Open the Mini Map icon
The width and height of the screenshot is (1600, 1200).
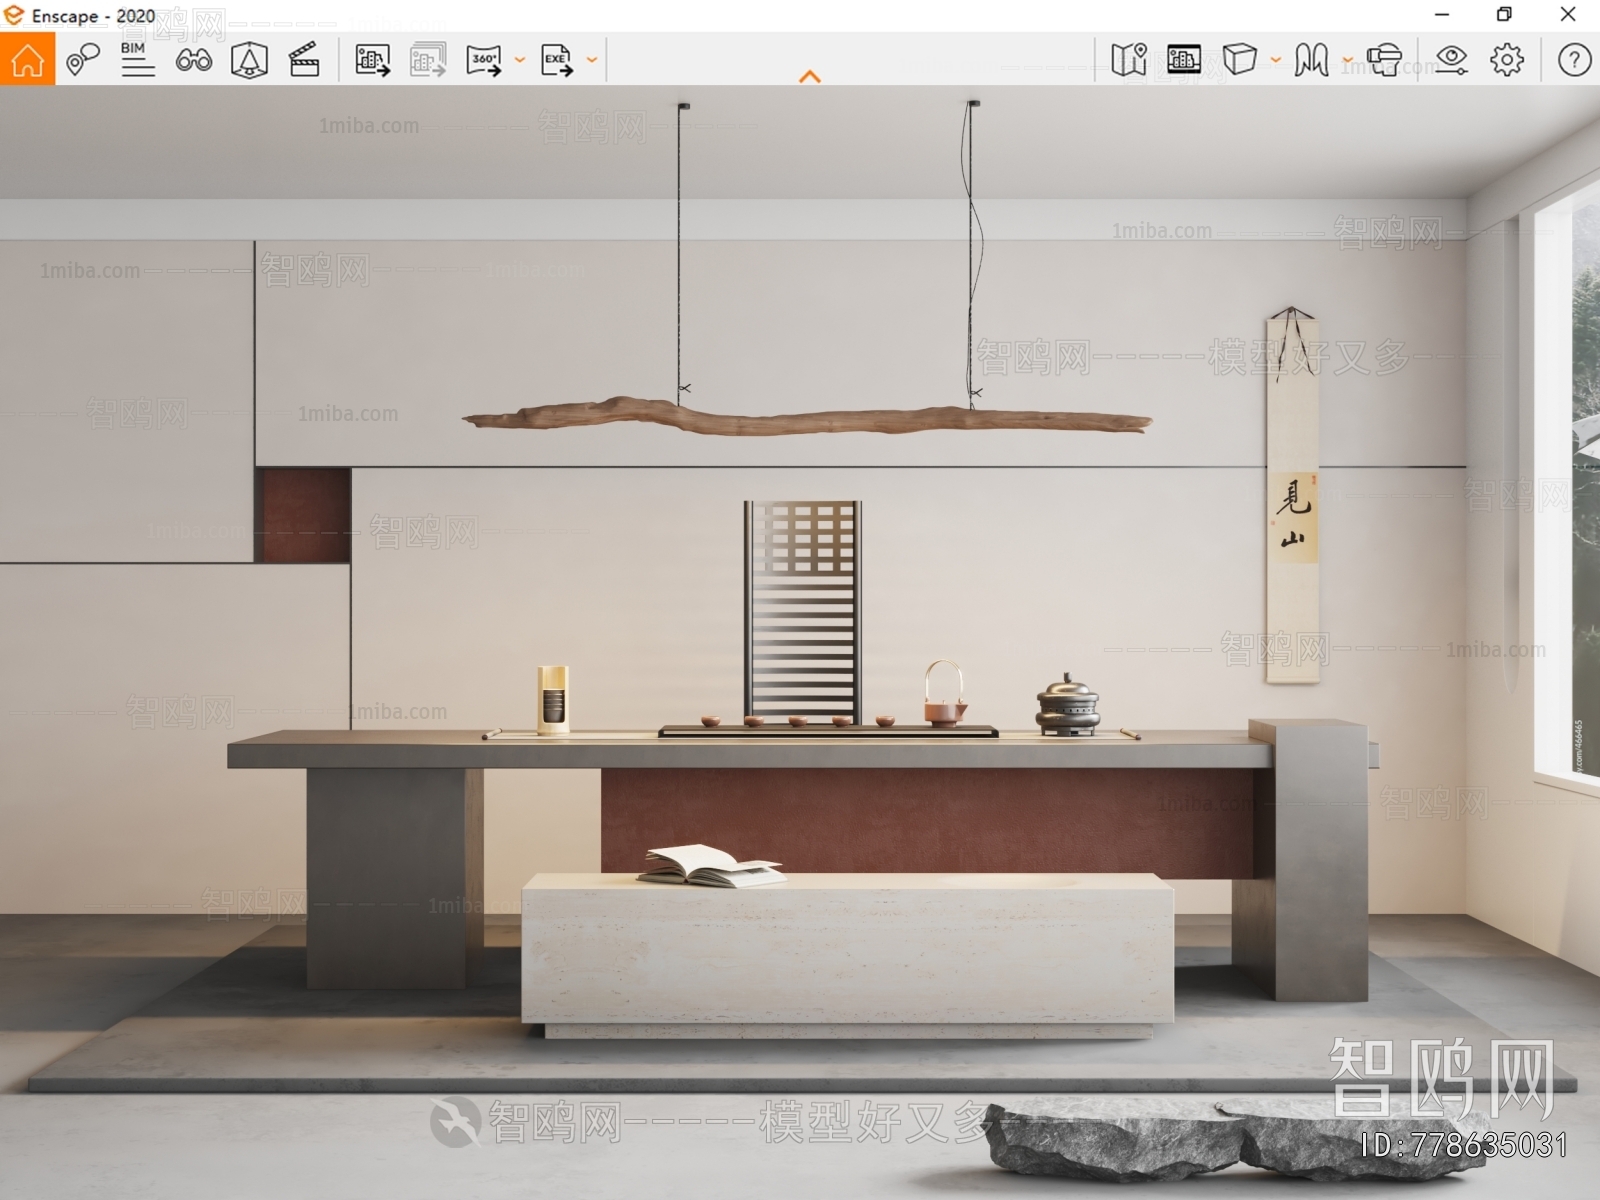[x=1129, y=60]
